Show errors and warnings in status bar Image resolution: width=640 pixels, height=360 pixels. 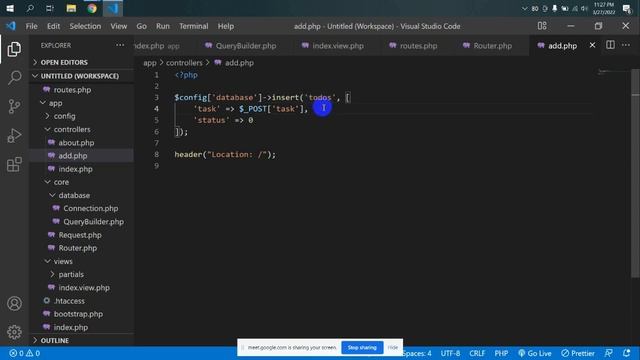(24, 353)
